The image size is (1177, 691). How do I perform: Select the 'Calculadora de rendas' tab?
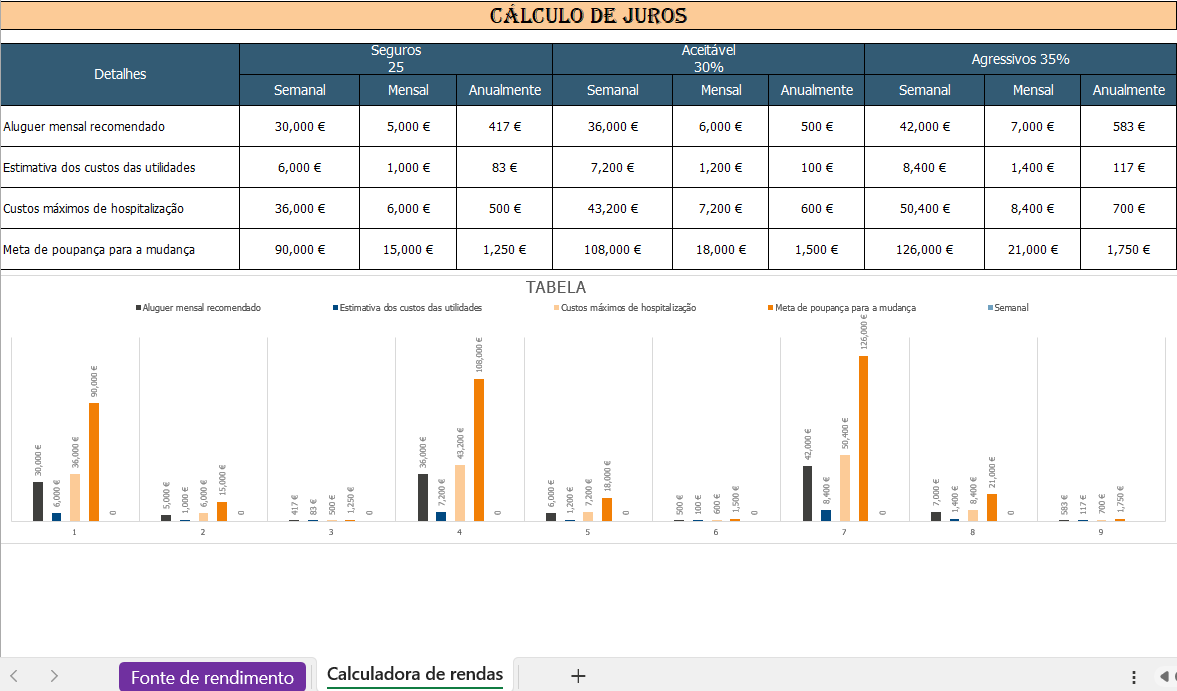(x=414, y=674)
